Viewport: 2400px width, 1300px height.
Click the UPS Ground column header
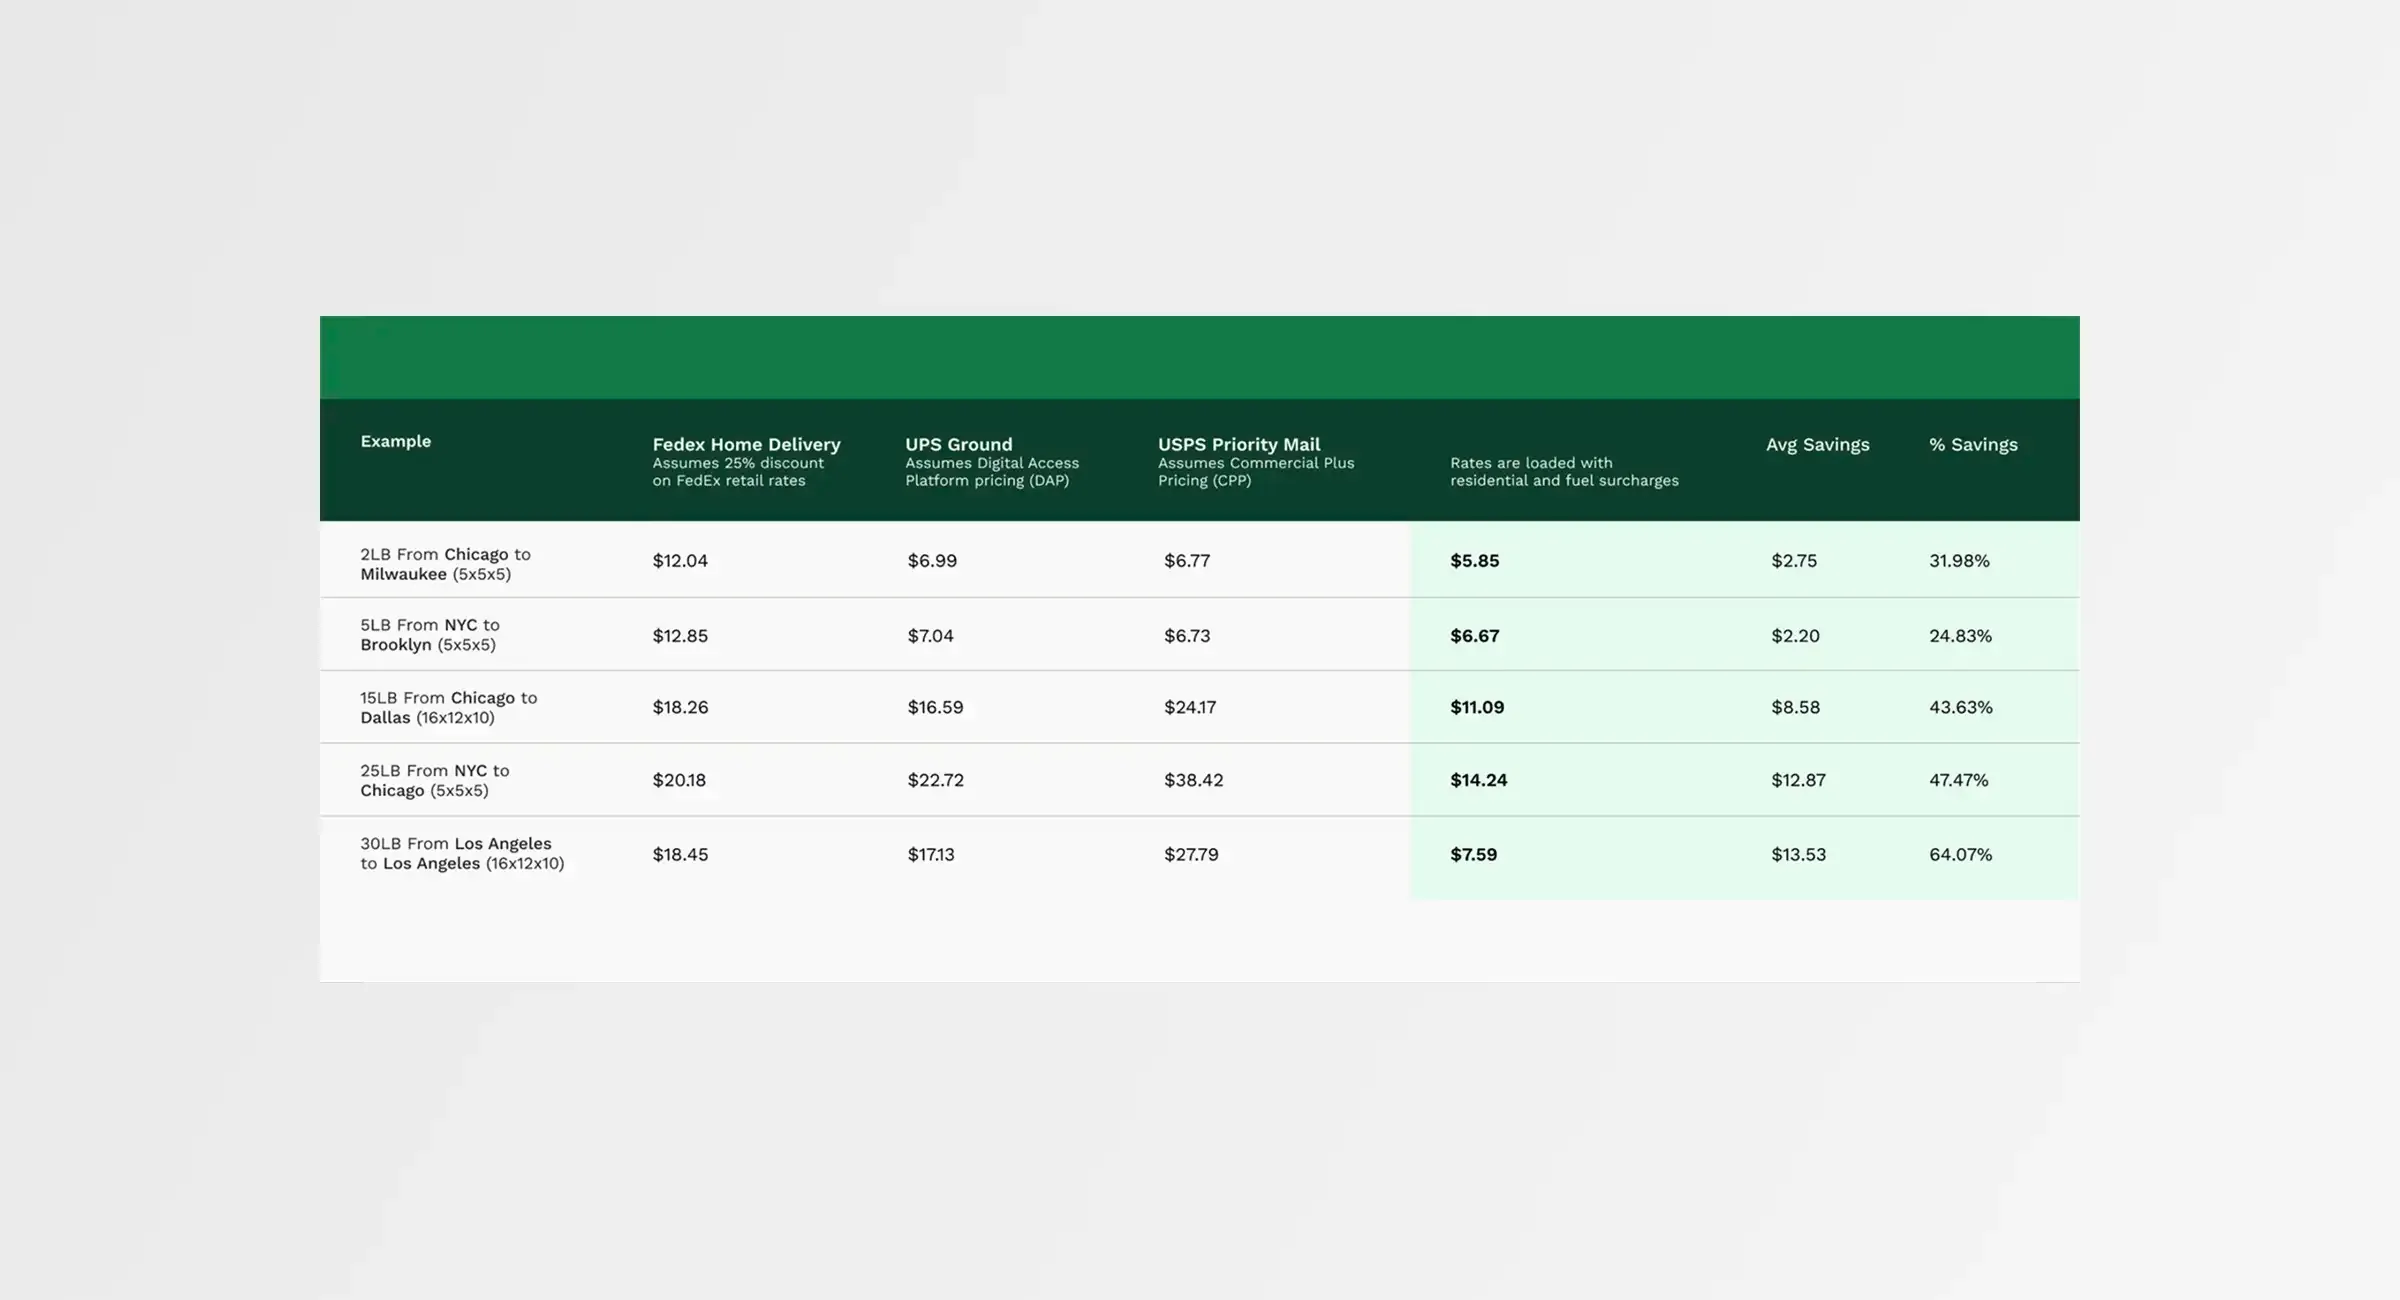pos(958,444)
